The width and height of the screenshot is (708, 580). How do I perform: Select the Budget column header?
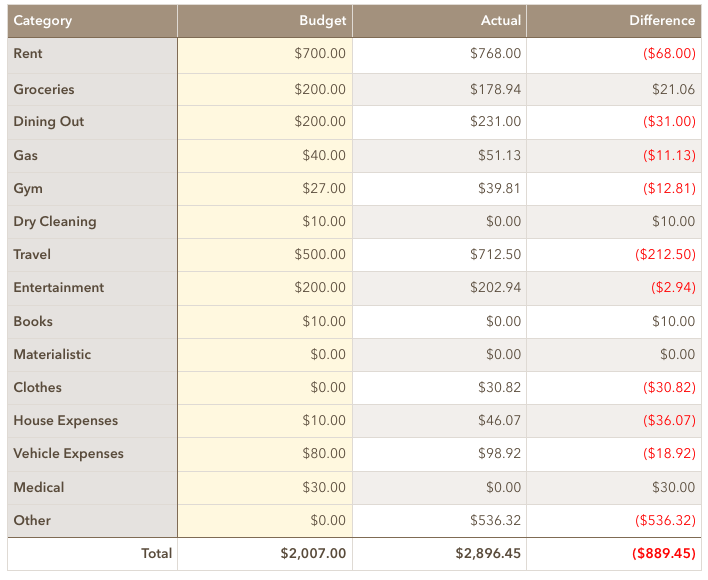(x=265, y=21)
